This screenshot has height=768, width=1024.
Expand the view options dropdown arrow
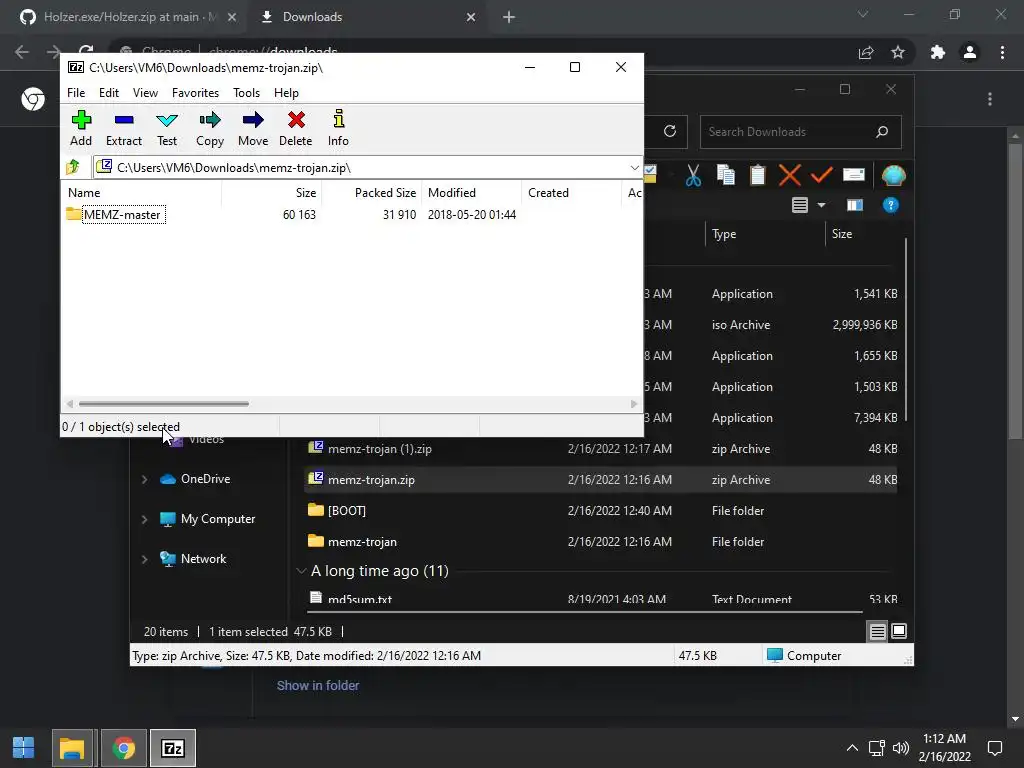coord(822,206)
